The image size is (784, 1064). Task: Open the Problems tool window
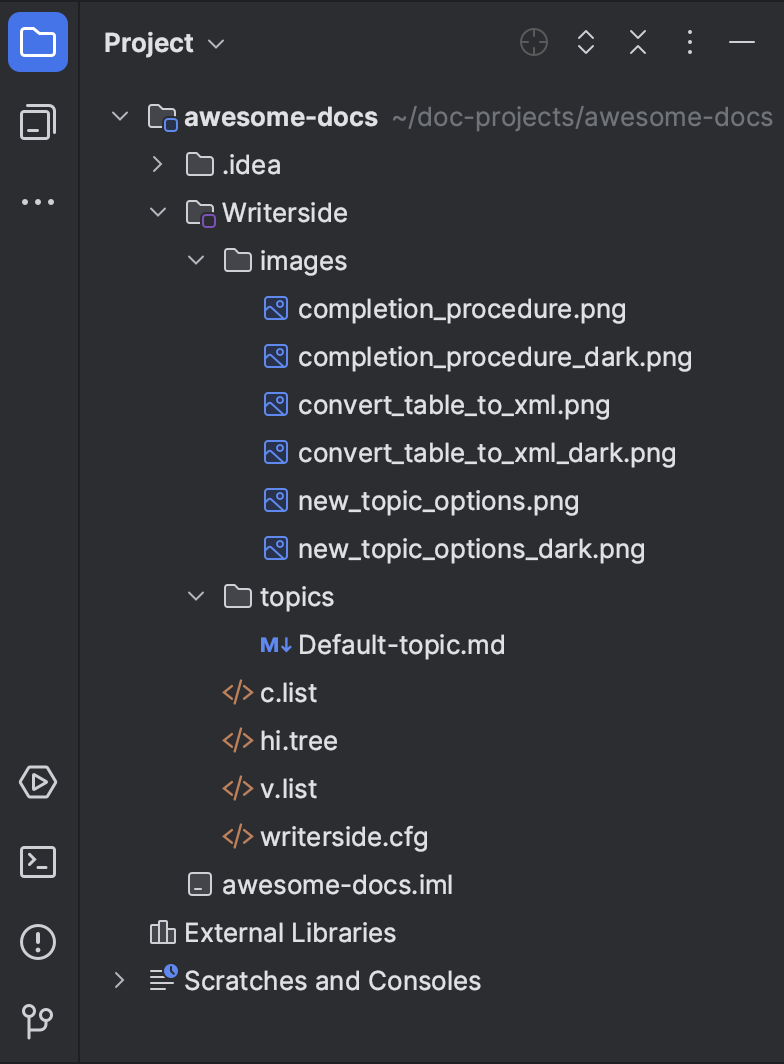(x=37, y=941)
